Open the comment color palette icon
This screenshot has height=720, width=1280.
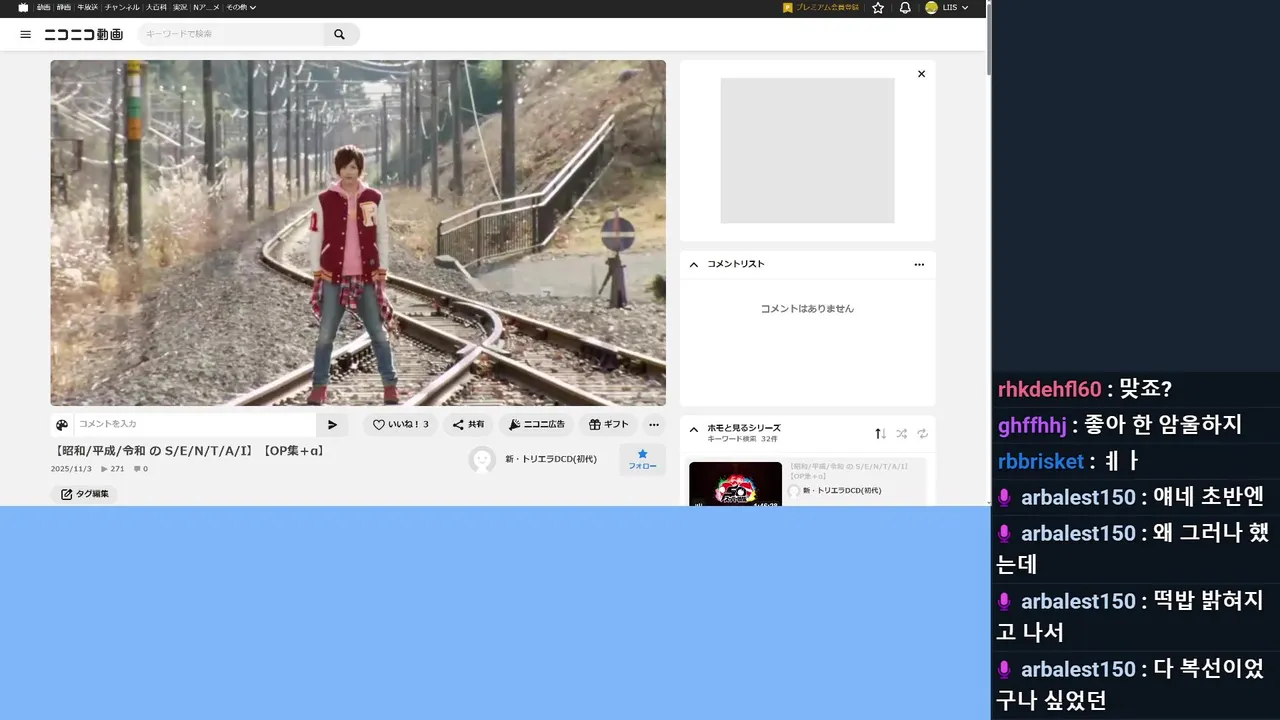pos(62,424)
